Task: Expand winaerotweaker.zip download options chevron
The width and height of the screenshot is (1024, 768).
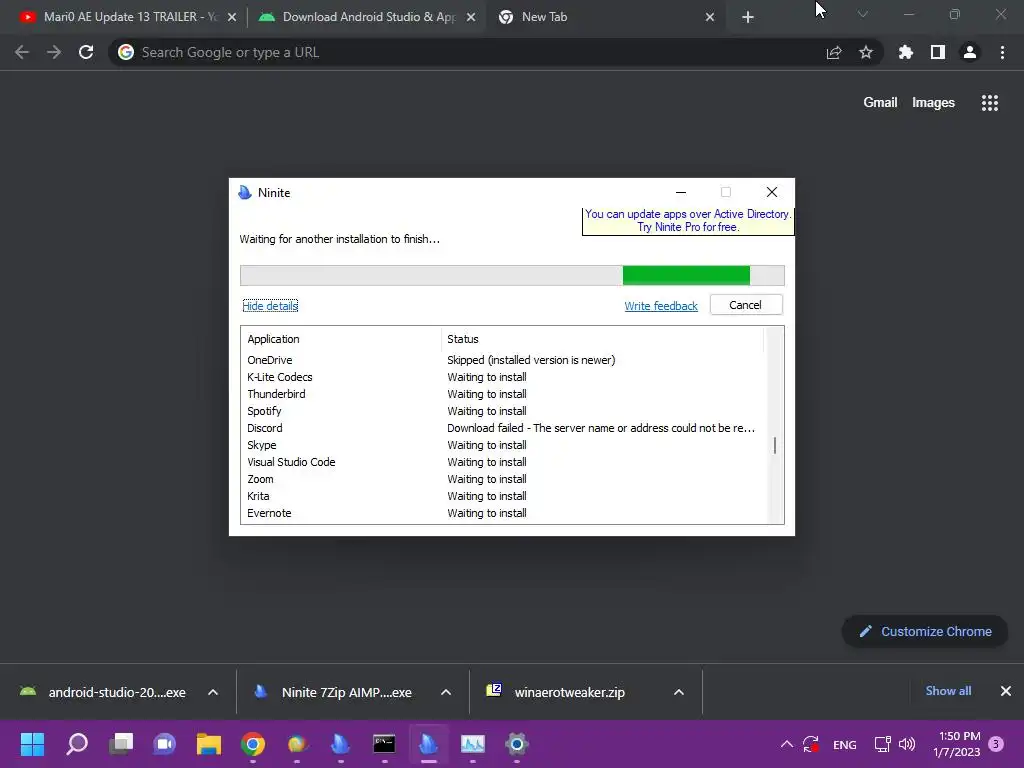Action: pyautogui.click(x=679, y=692)
